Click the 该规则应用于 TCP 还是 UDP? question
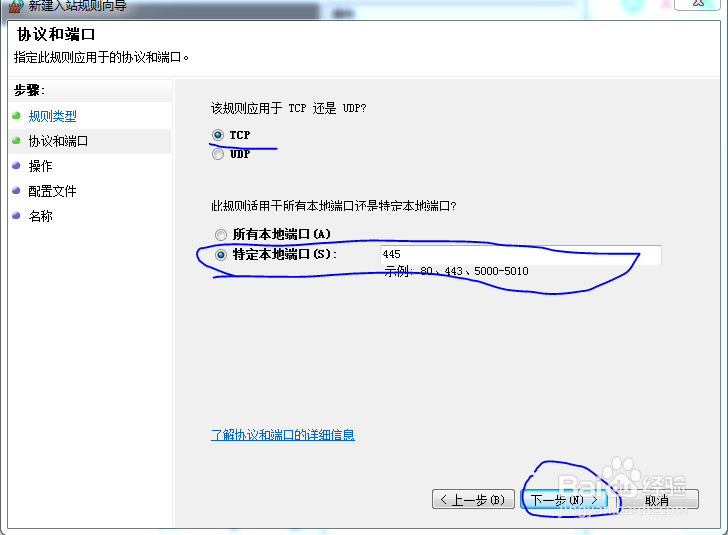Image resolution: width=728 pixels, height=535 pixels. click(x=288, y=109)
